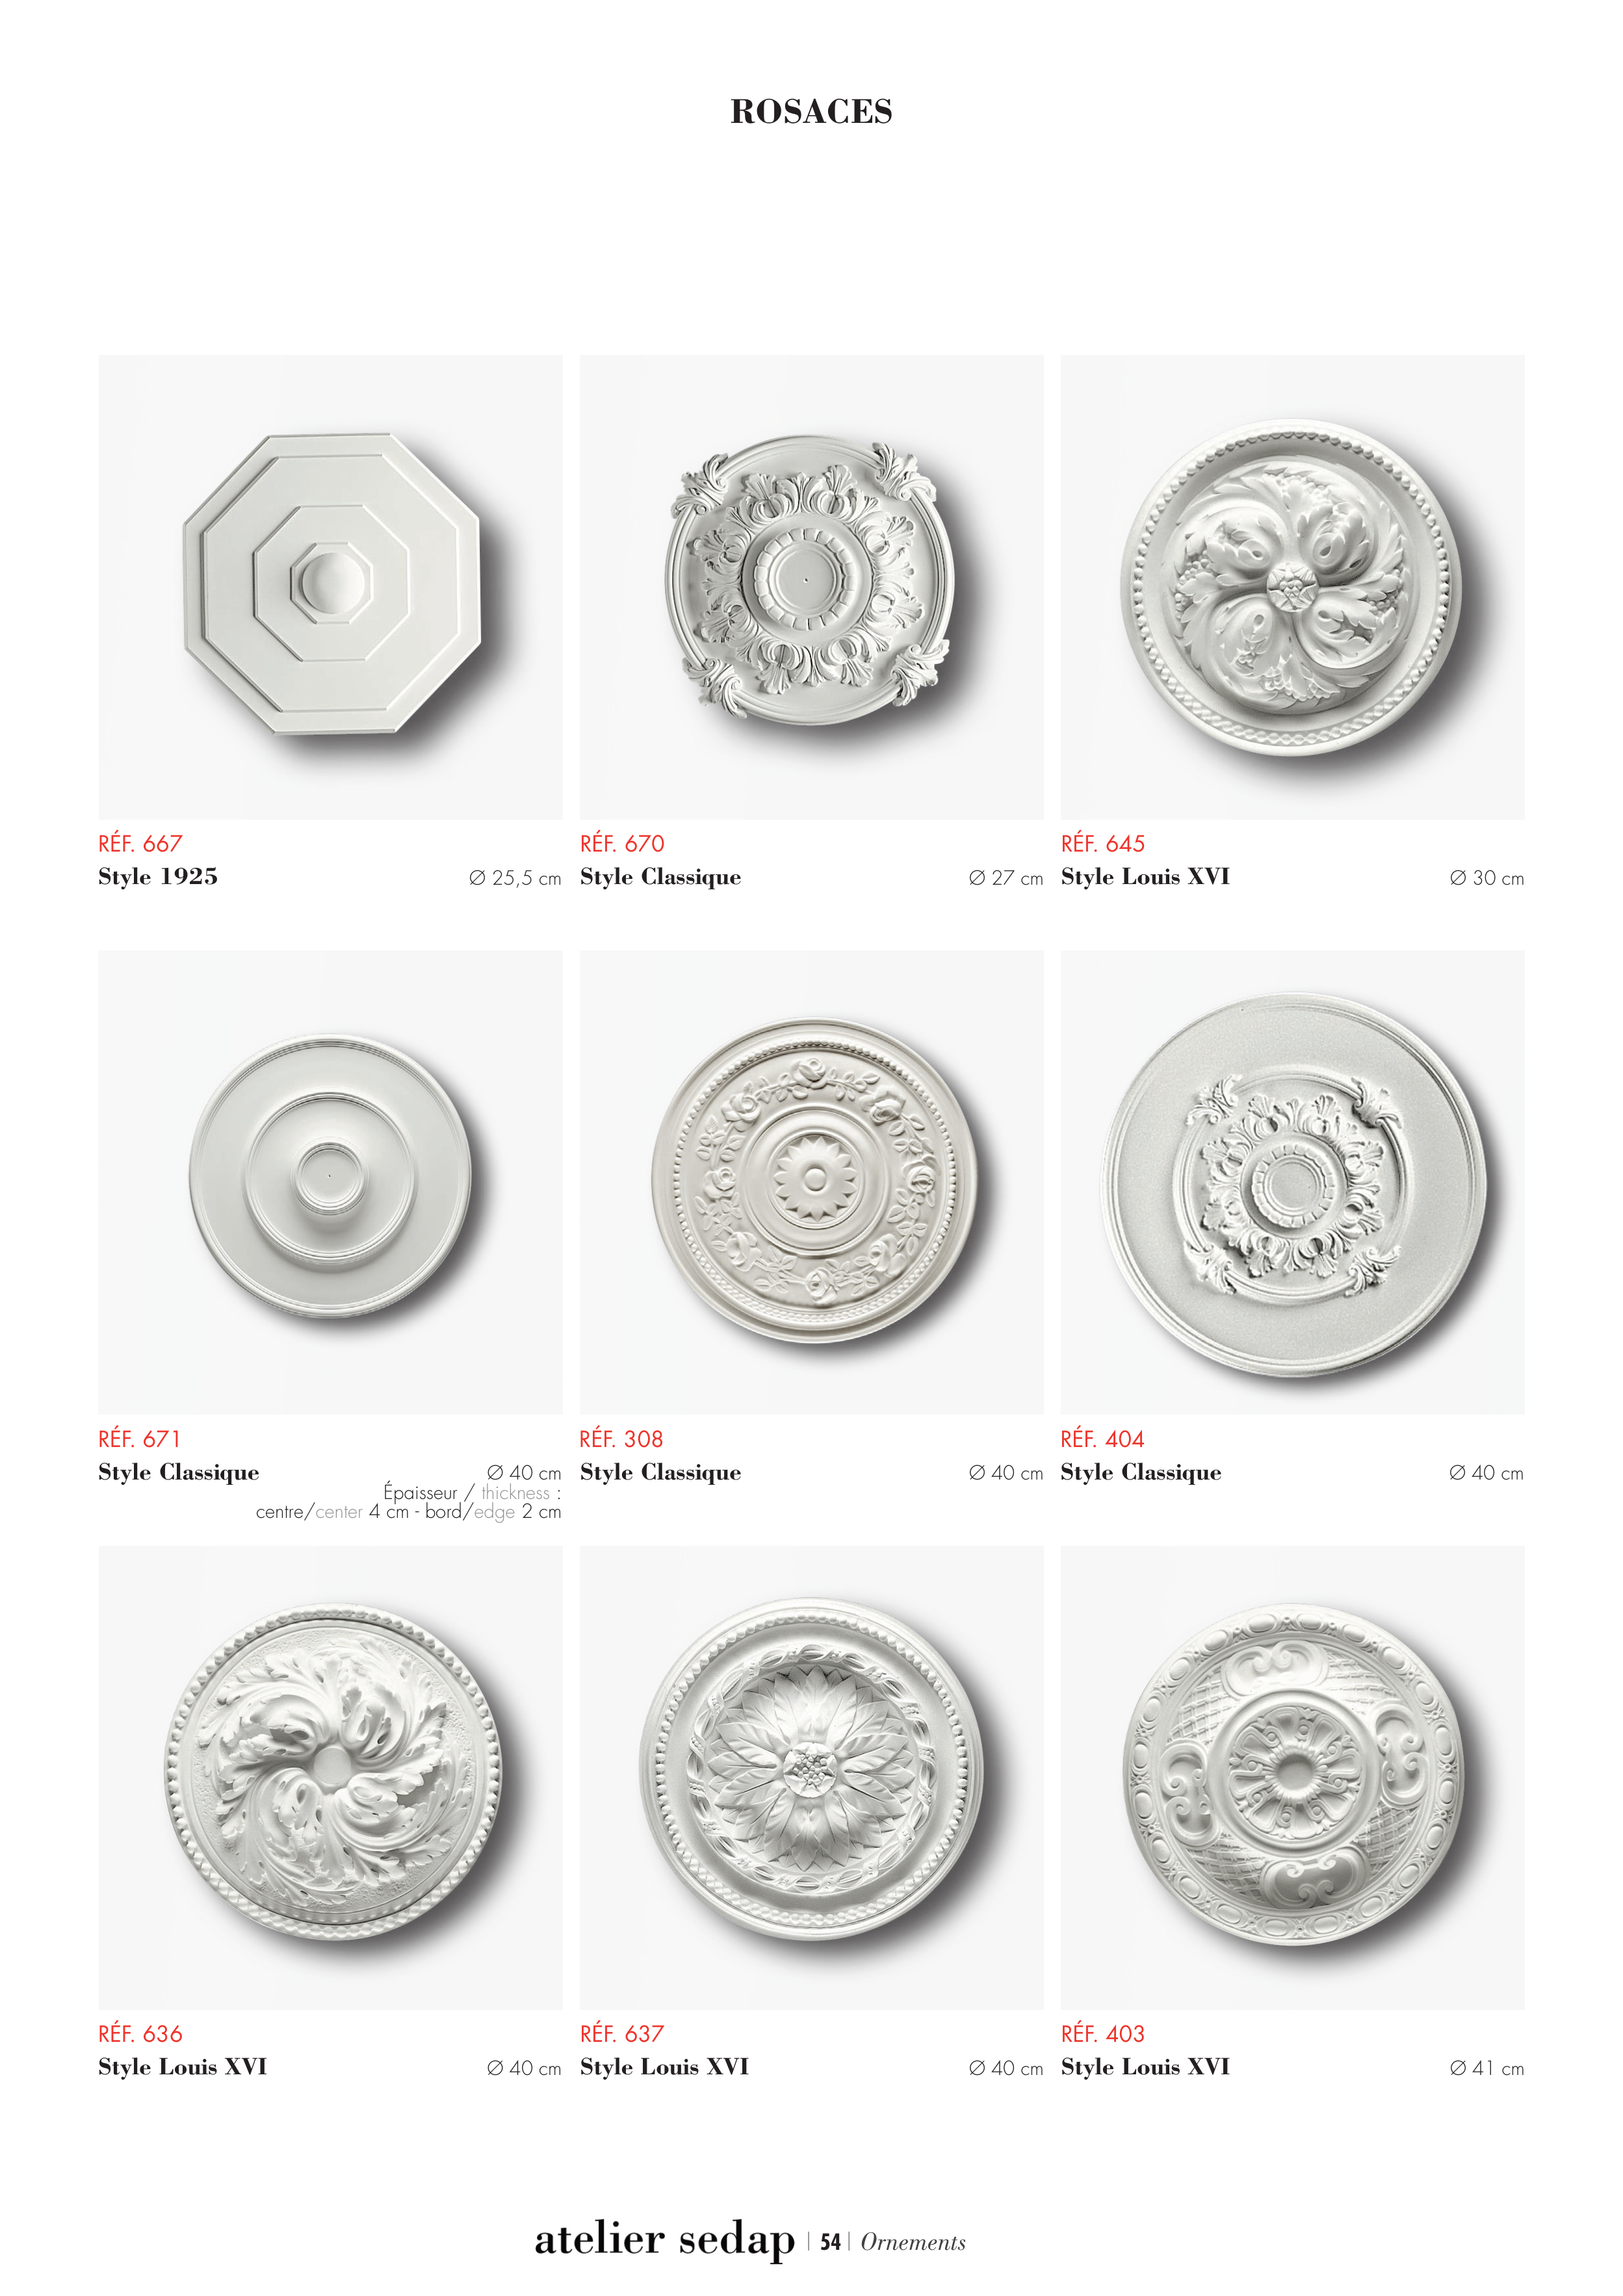The image size is (1623, 2296).
Task: Click the Ø 41 cm diameter text
Action: click(1487, 2068)
